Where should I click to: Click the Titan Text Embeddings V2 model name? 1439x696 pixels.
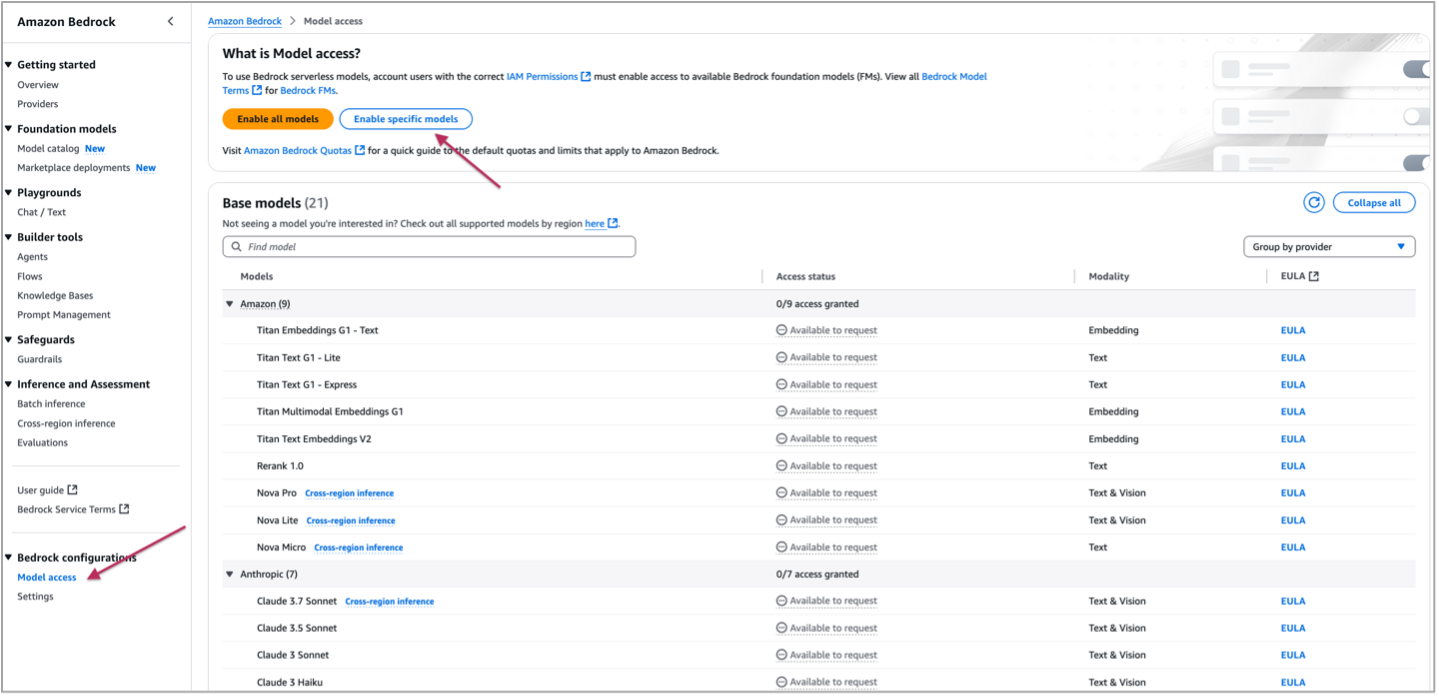point(315,439)
